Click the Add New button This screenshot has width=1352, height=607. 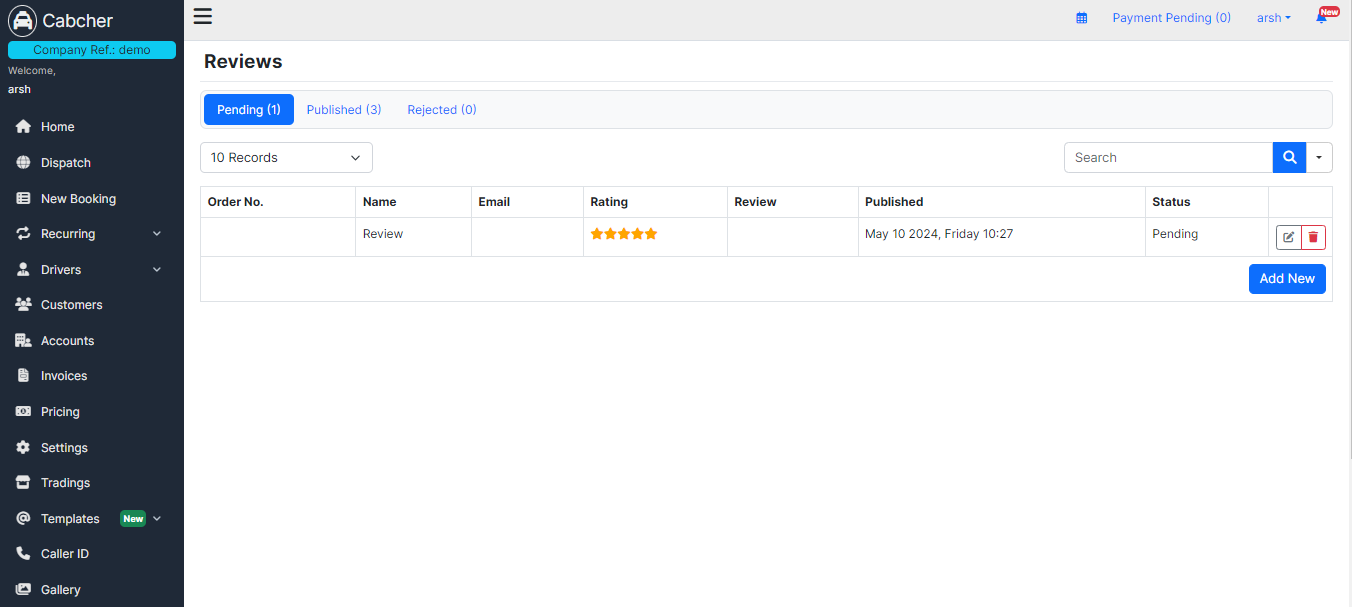[1286, 279]
